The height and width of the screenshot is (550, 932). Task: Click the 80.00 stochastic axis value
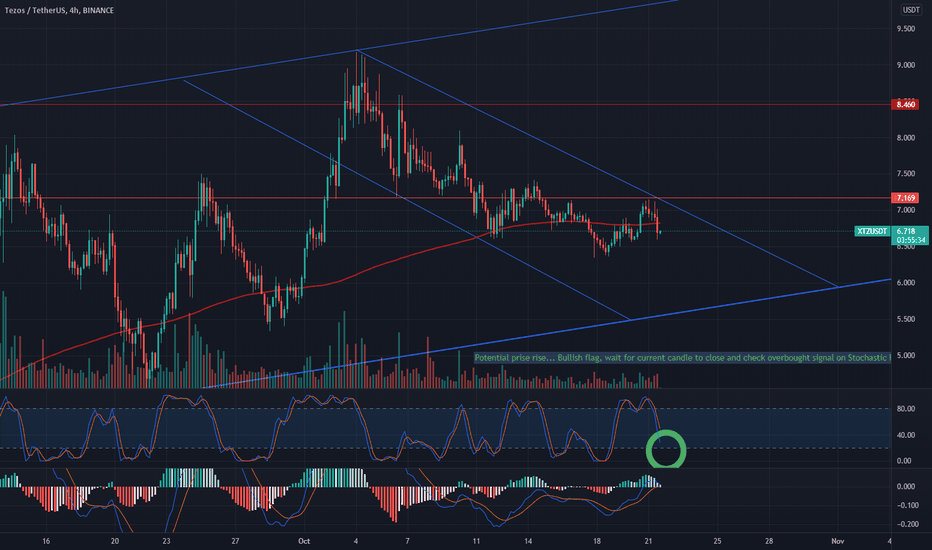[x=905, y=409]
